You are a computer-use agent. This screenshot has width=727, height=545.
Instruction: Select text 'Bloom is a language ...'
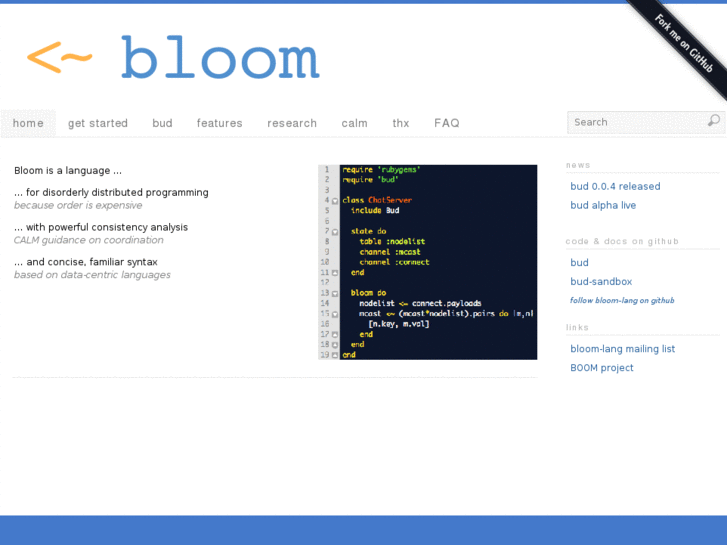(68, 171)
